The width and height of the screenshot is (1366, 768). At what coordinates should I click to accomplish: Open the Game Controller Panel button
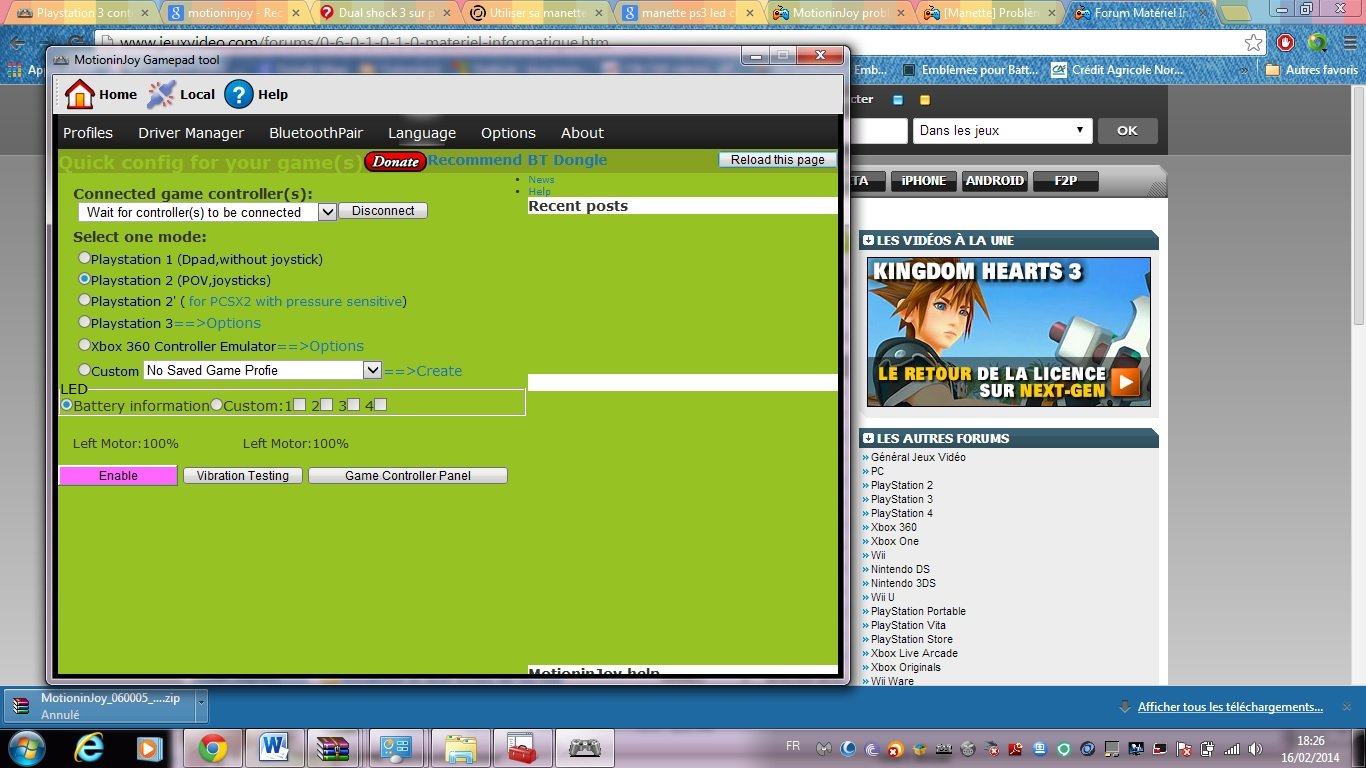tap(408, 476)
